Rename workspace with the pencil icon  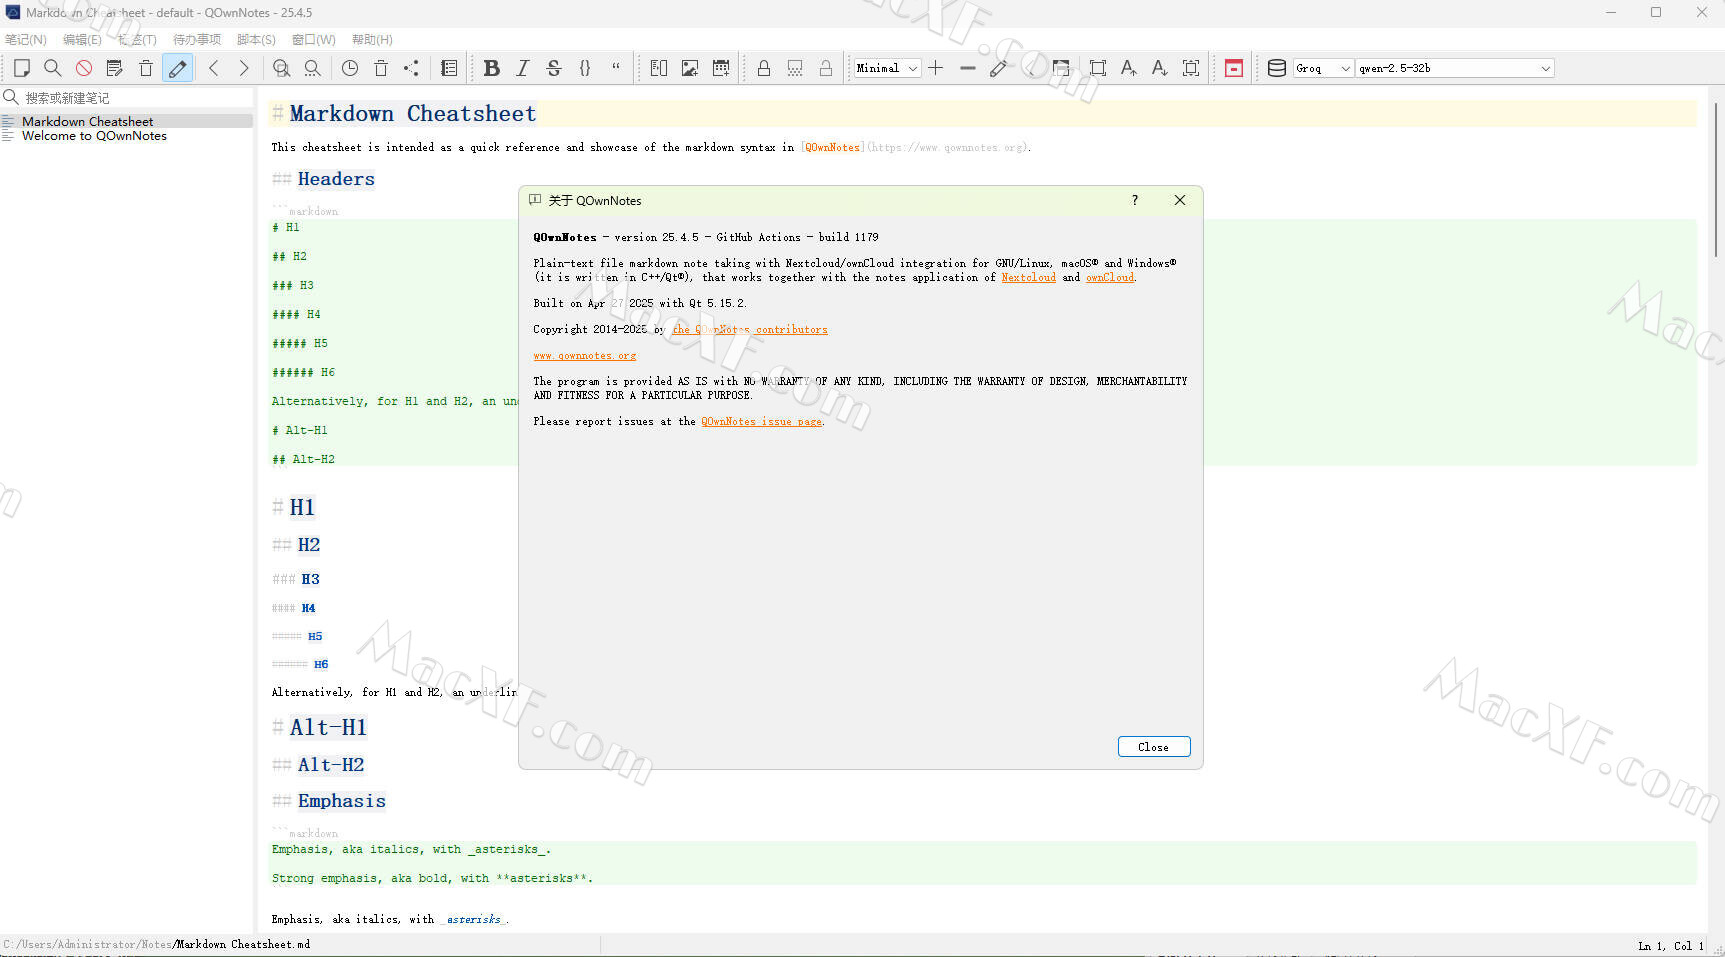tap(998, 68)
